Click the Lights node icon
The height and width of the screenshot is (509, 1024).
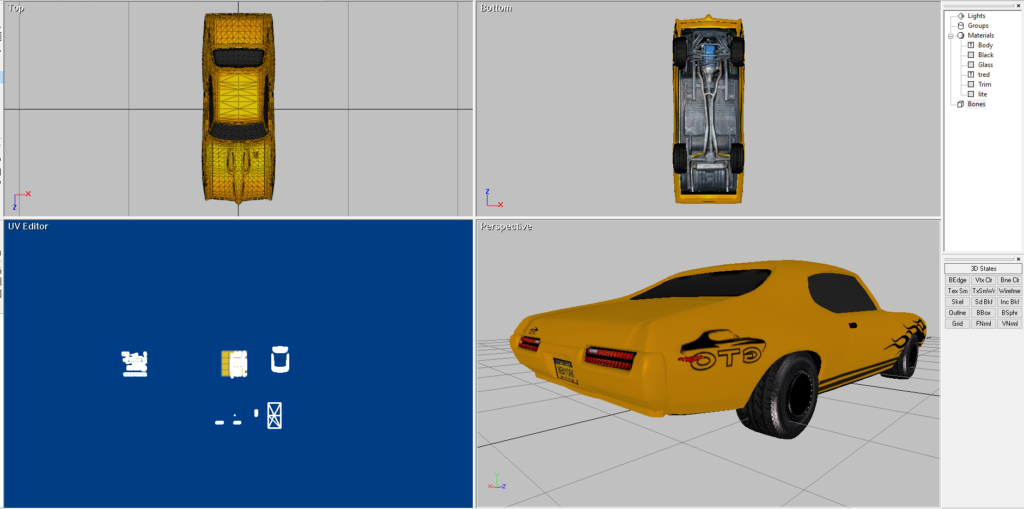point(961,16)
